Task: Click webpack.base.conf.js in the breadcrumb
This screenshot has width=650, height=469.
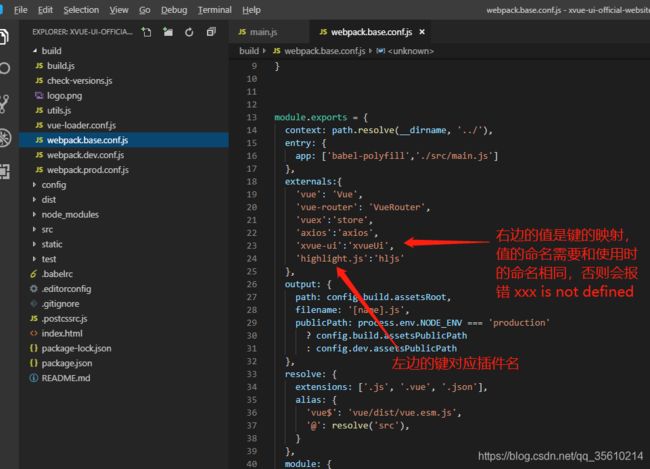Action: (325, 51)
